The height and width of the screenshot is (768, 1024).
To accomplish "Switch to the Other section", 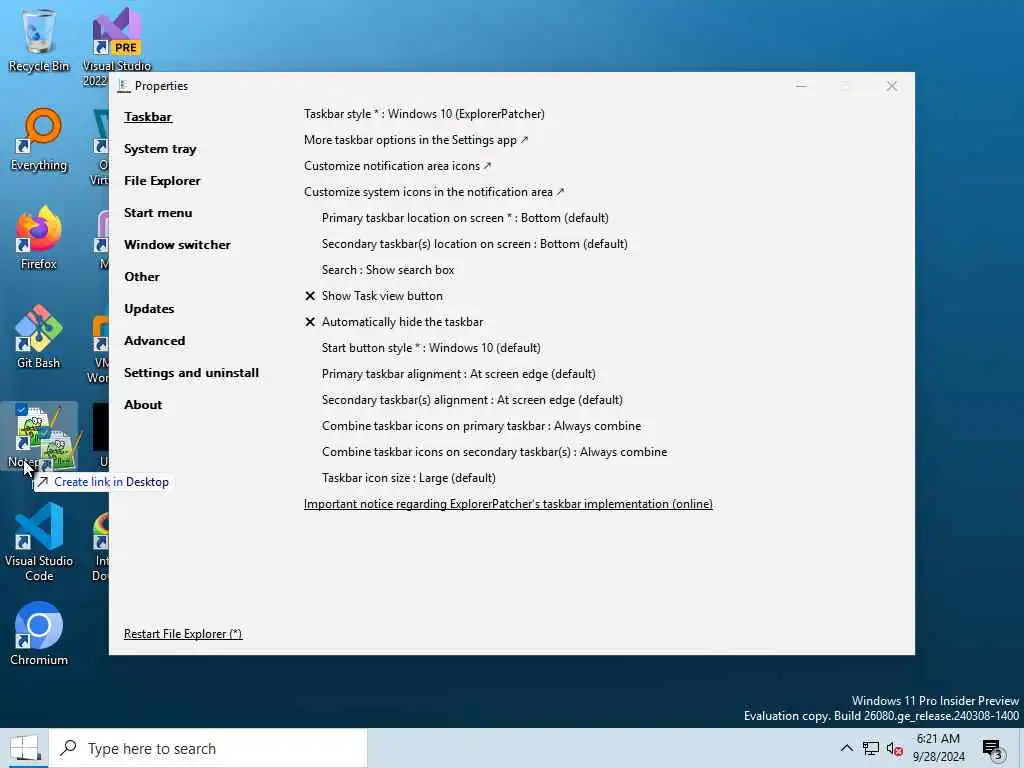I will pyautogui.click(x=142, y=277).
